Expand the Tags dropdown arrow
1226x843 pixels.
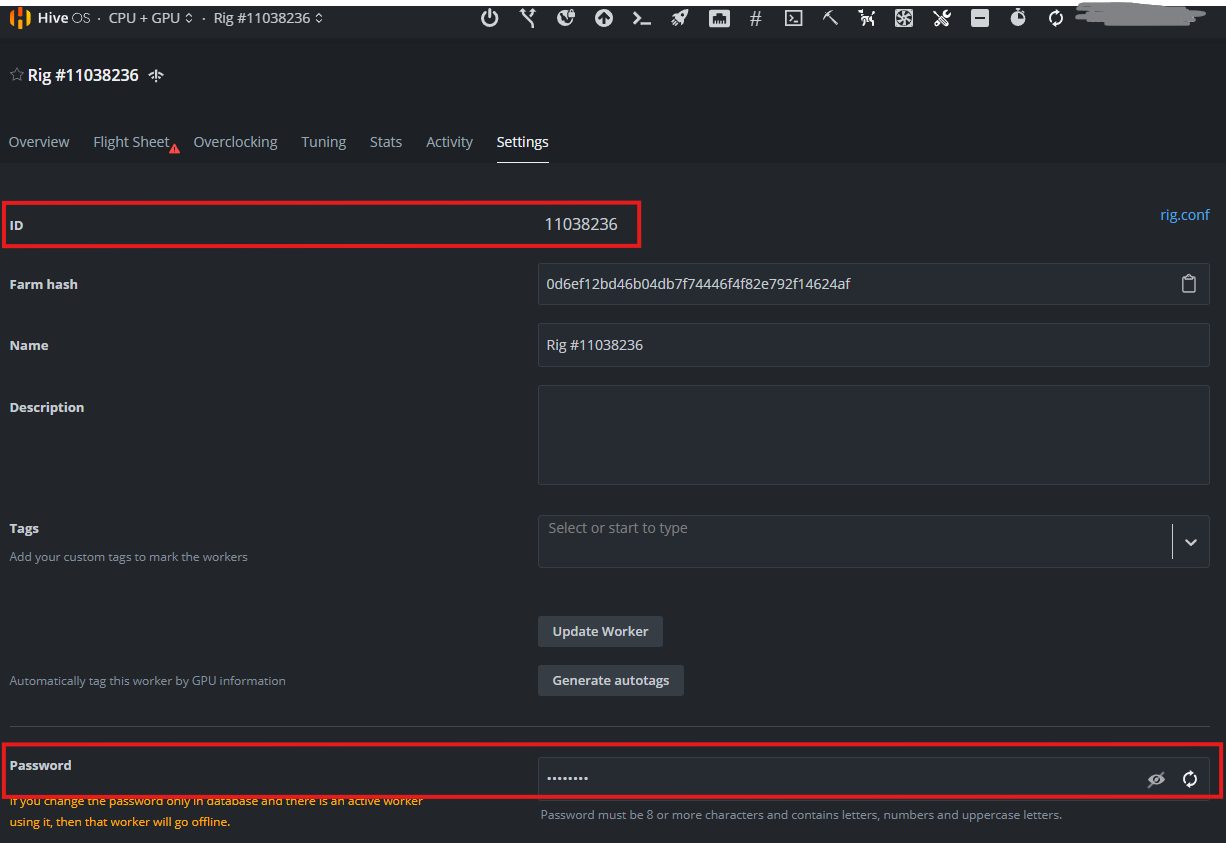[x=1190, y=542]
